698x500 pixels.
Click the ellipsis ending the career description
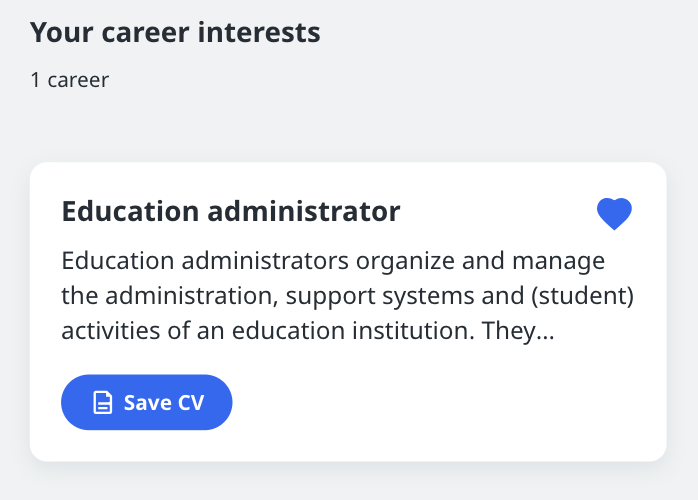click(x=545, y=337)
